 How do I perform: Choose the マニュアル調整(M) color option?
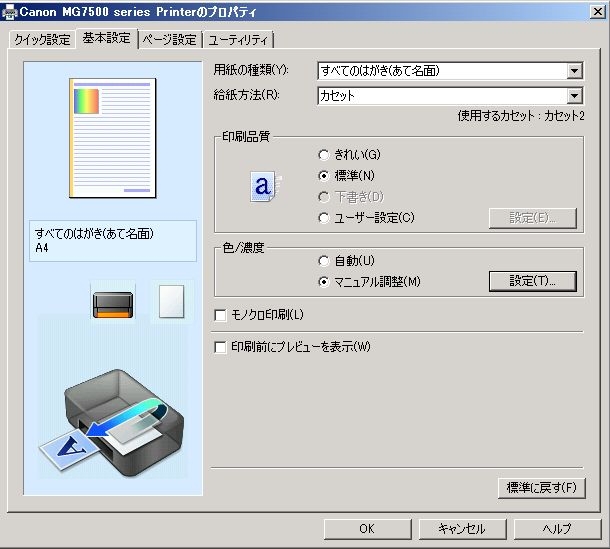click(x=369, y=282)
